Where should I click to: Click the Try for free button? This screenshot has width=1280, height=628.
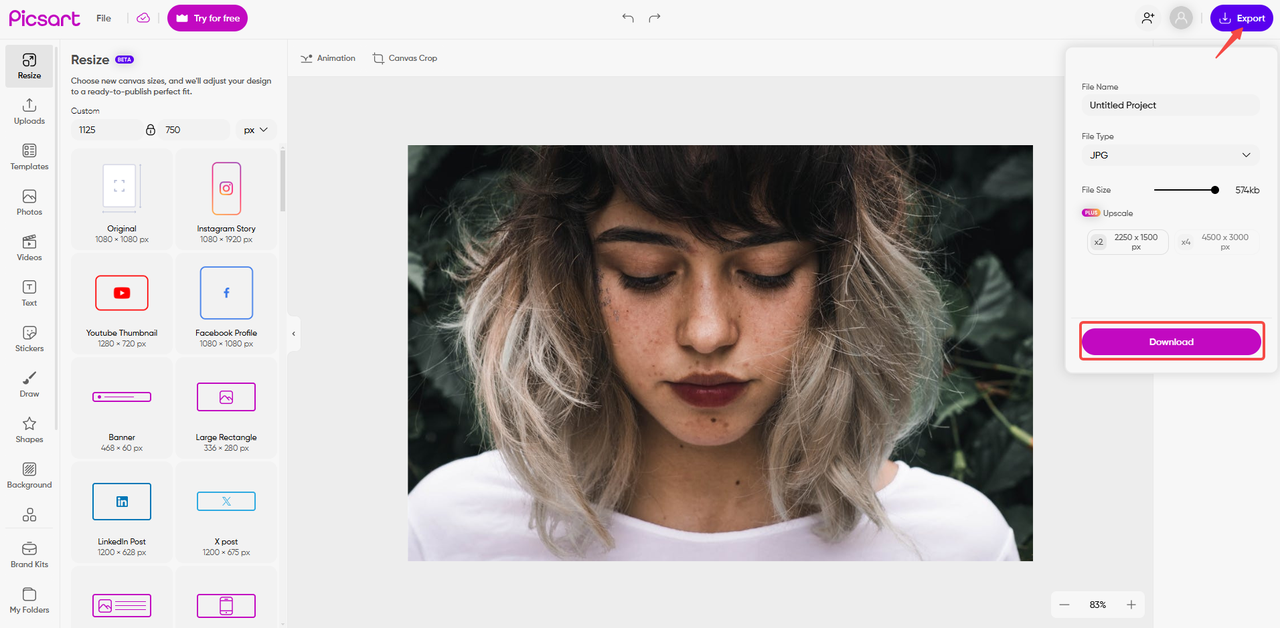207,18
